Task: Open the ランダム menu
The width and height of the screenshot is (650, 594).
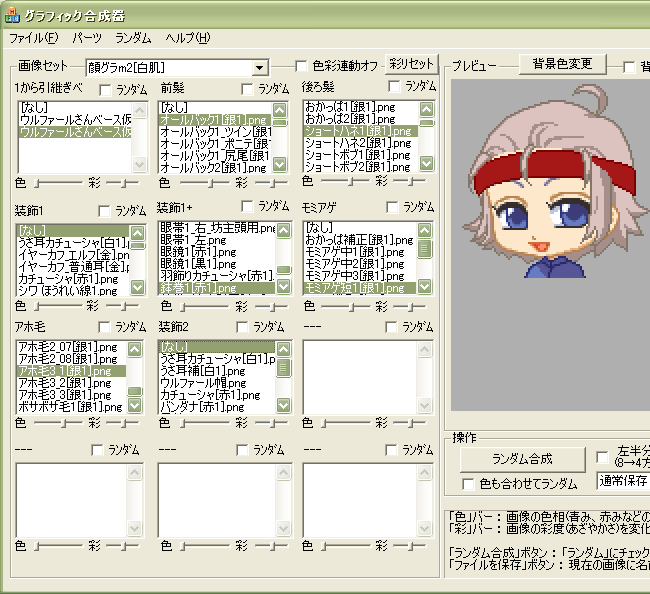Action: [133, 38]
